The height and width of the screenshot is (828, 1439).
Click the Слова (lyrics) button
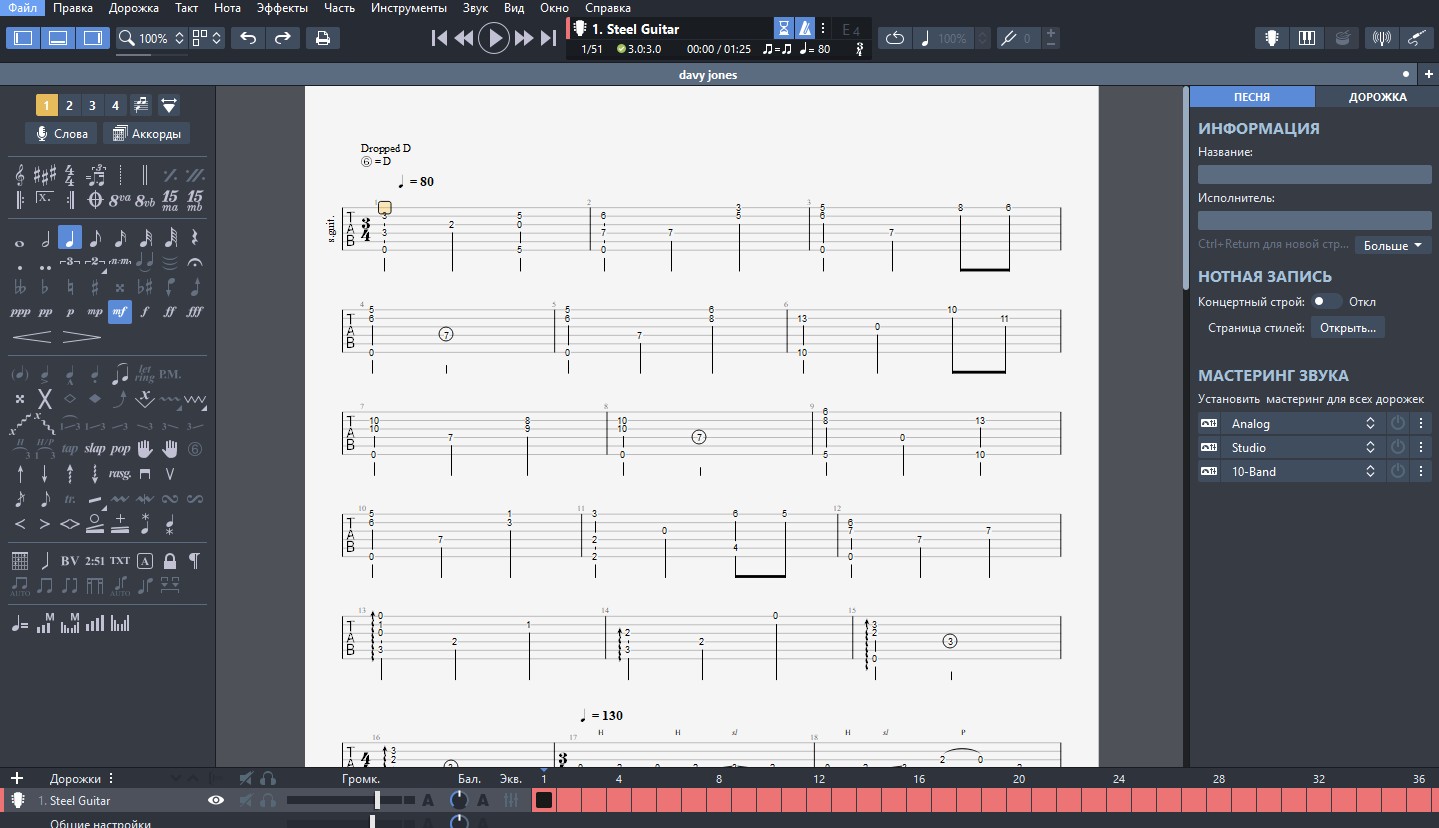click(x=62, y=133)
